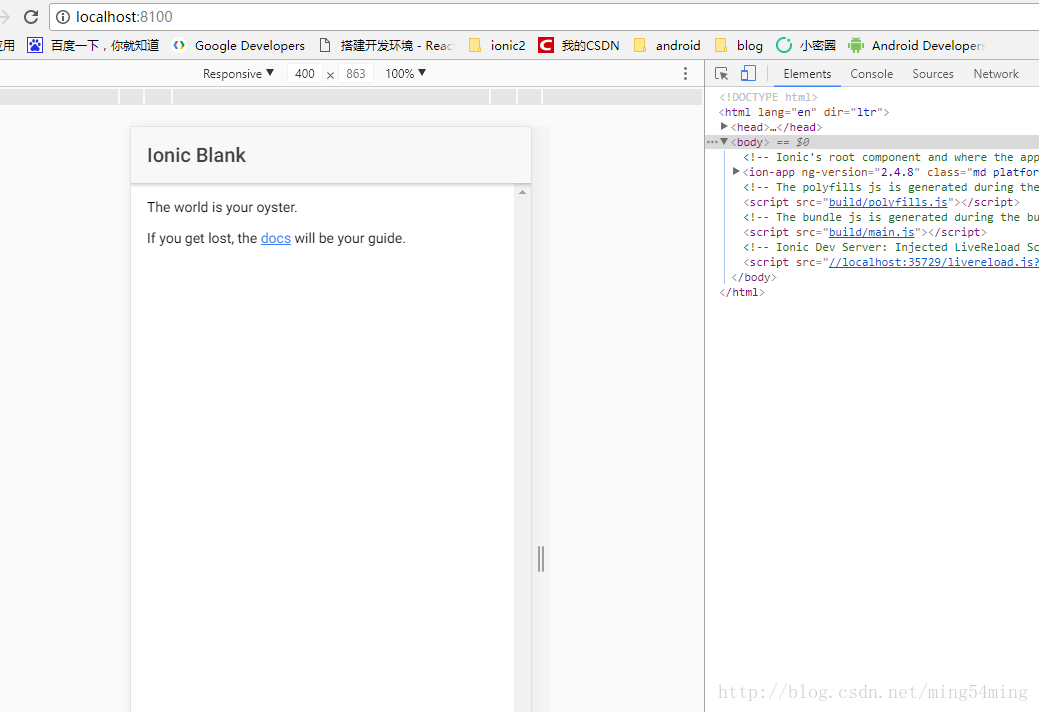Grab the viewport resize handle on right edge
Image resolution: width=1039 pixels, height=712 pixels.
click(x=541, y=559)
